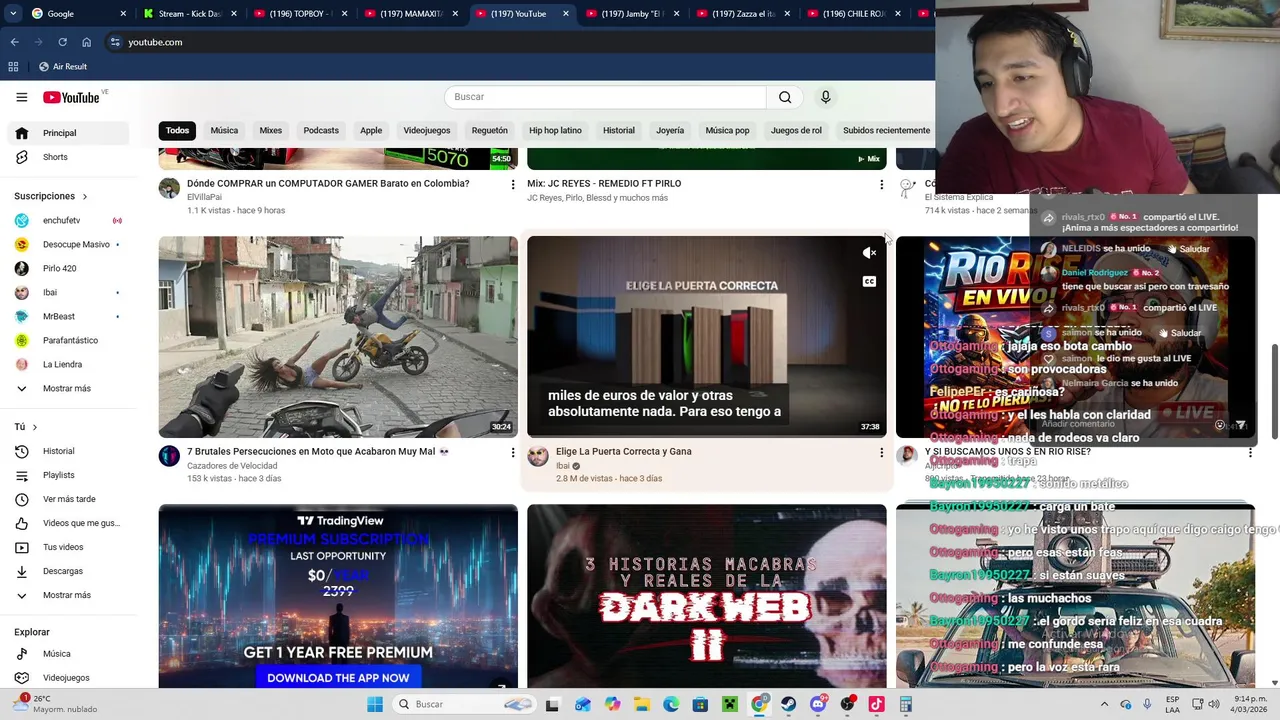Screen dimensions: 1280x720
Task: Expand Suscripciones Mostrar más
Action: pos(68,388)
